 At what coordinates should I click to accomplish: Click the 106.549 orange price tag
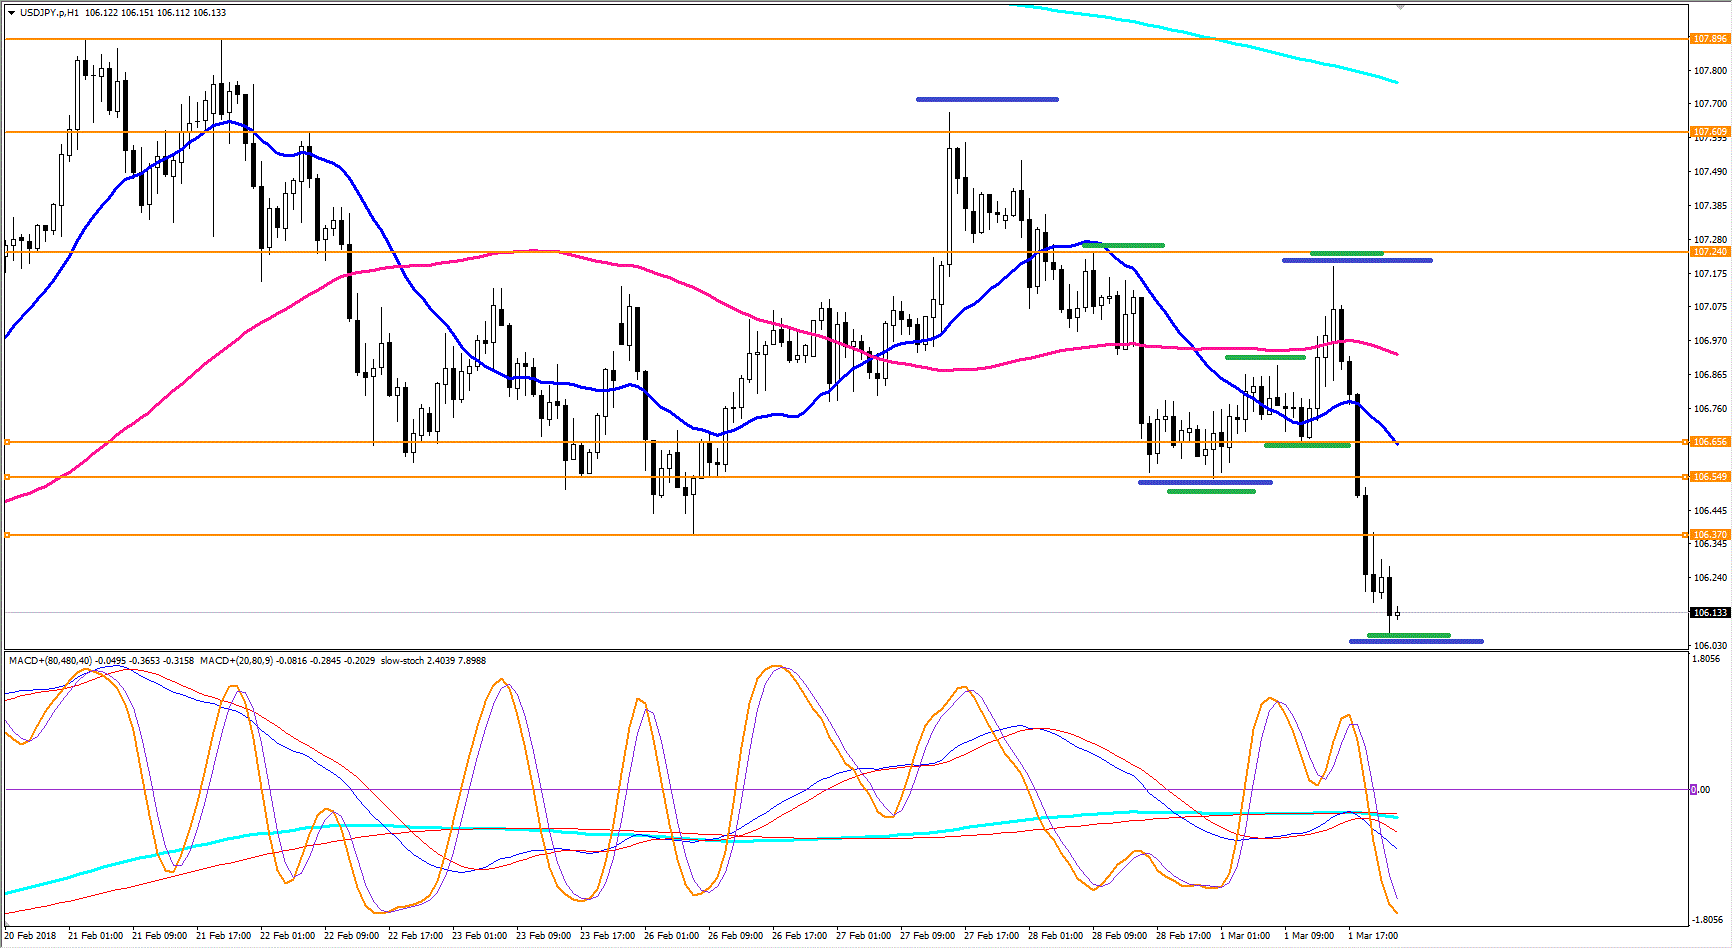(x=1709, y=477)
